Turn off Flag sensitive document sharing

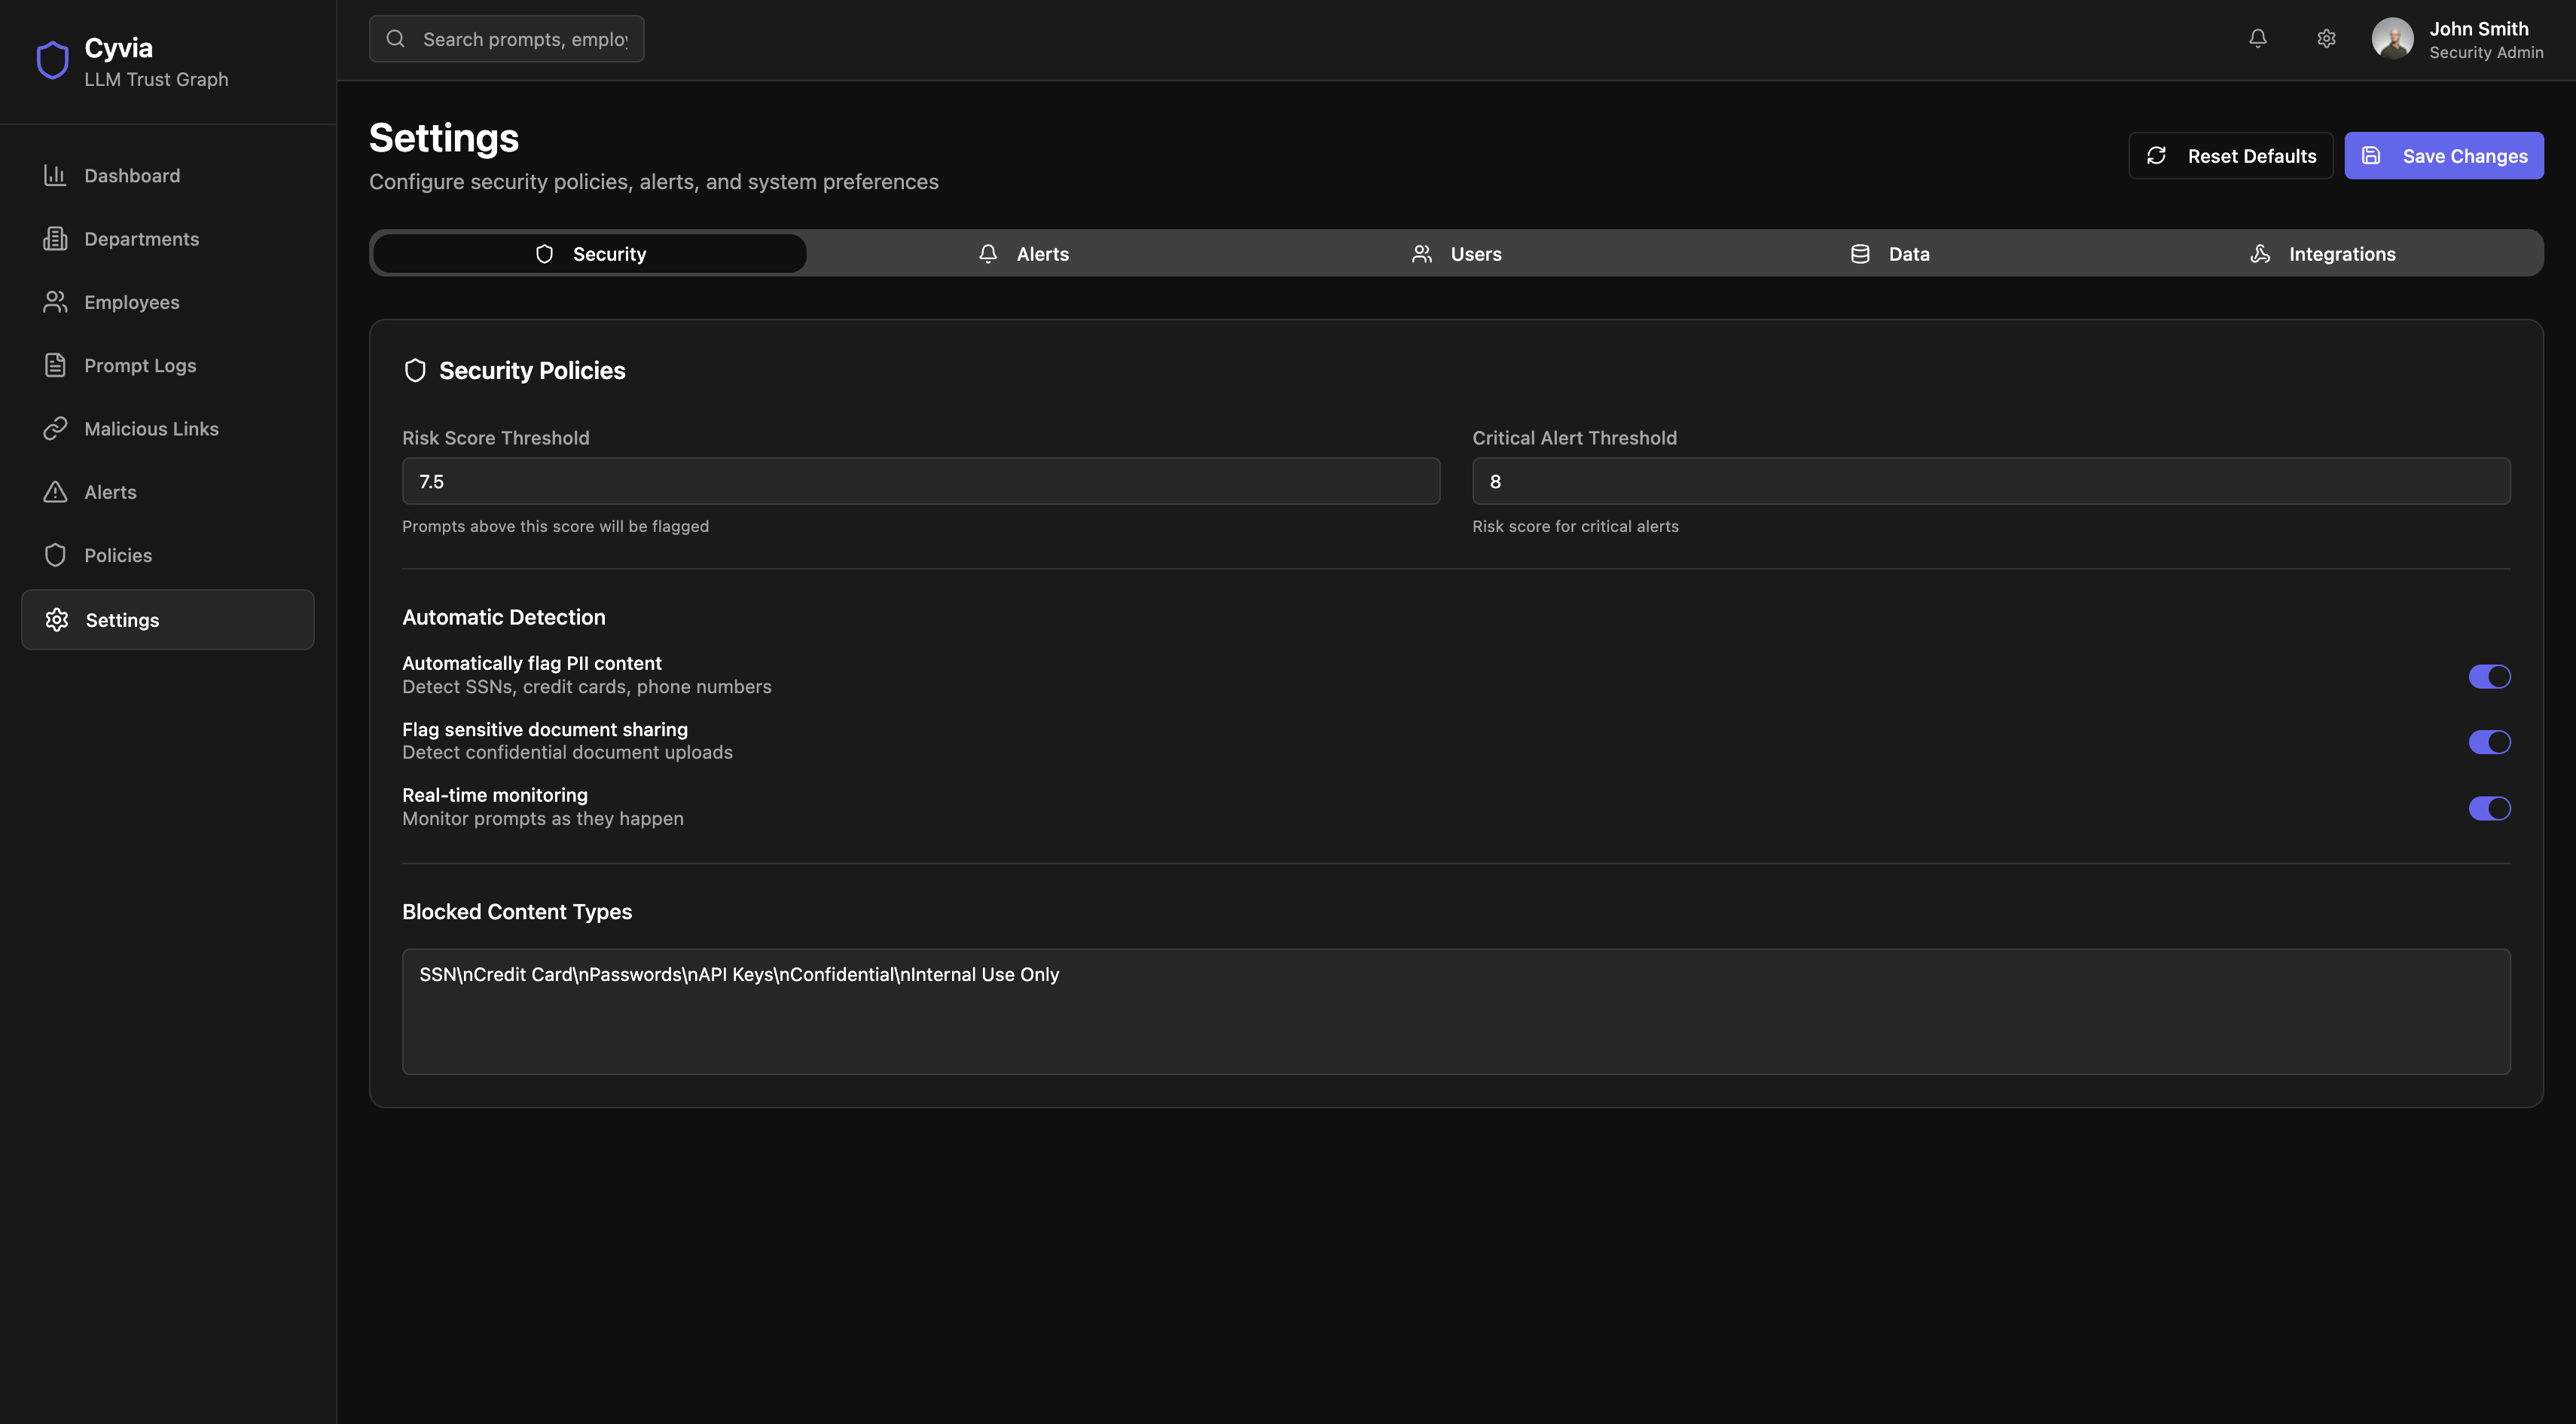point(2489,742)
